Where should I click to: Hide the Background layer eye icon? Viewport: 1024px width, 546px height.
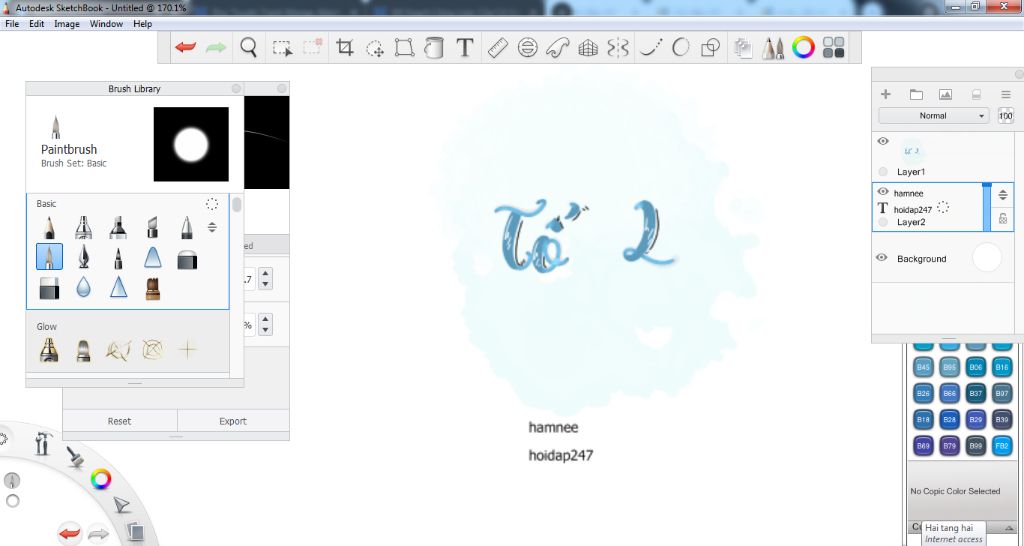click(882, 258)
